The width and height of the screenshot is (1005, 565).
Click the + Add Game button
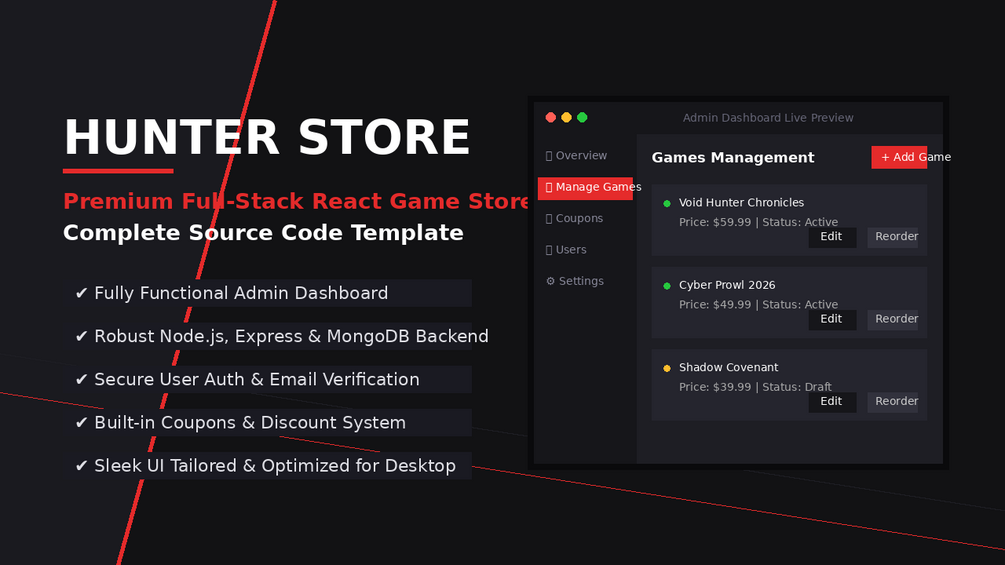899,158
